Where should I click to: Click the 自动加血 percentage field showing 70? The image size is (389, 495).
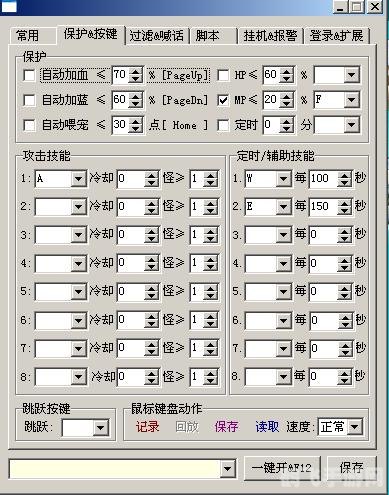point(120,75)
